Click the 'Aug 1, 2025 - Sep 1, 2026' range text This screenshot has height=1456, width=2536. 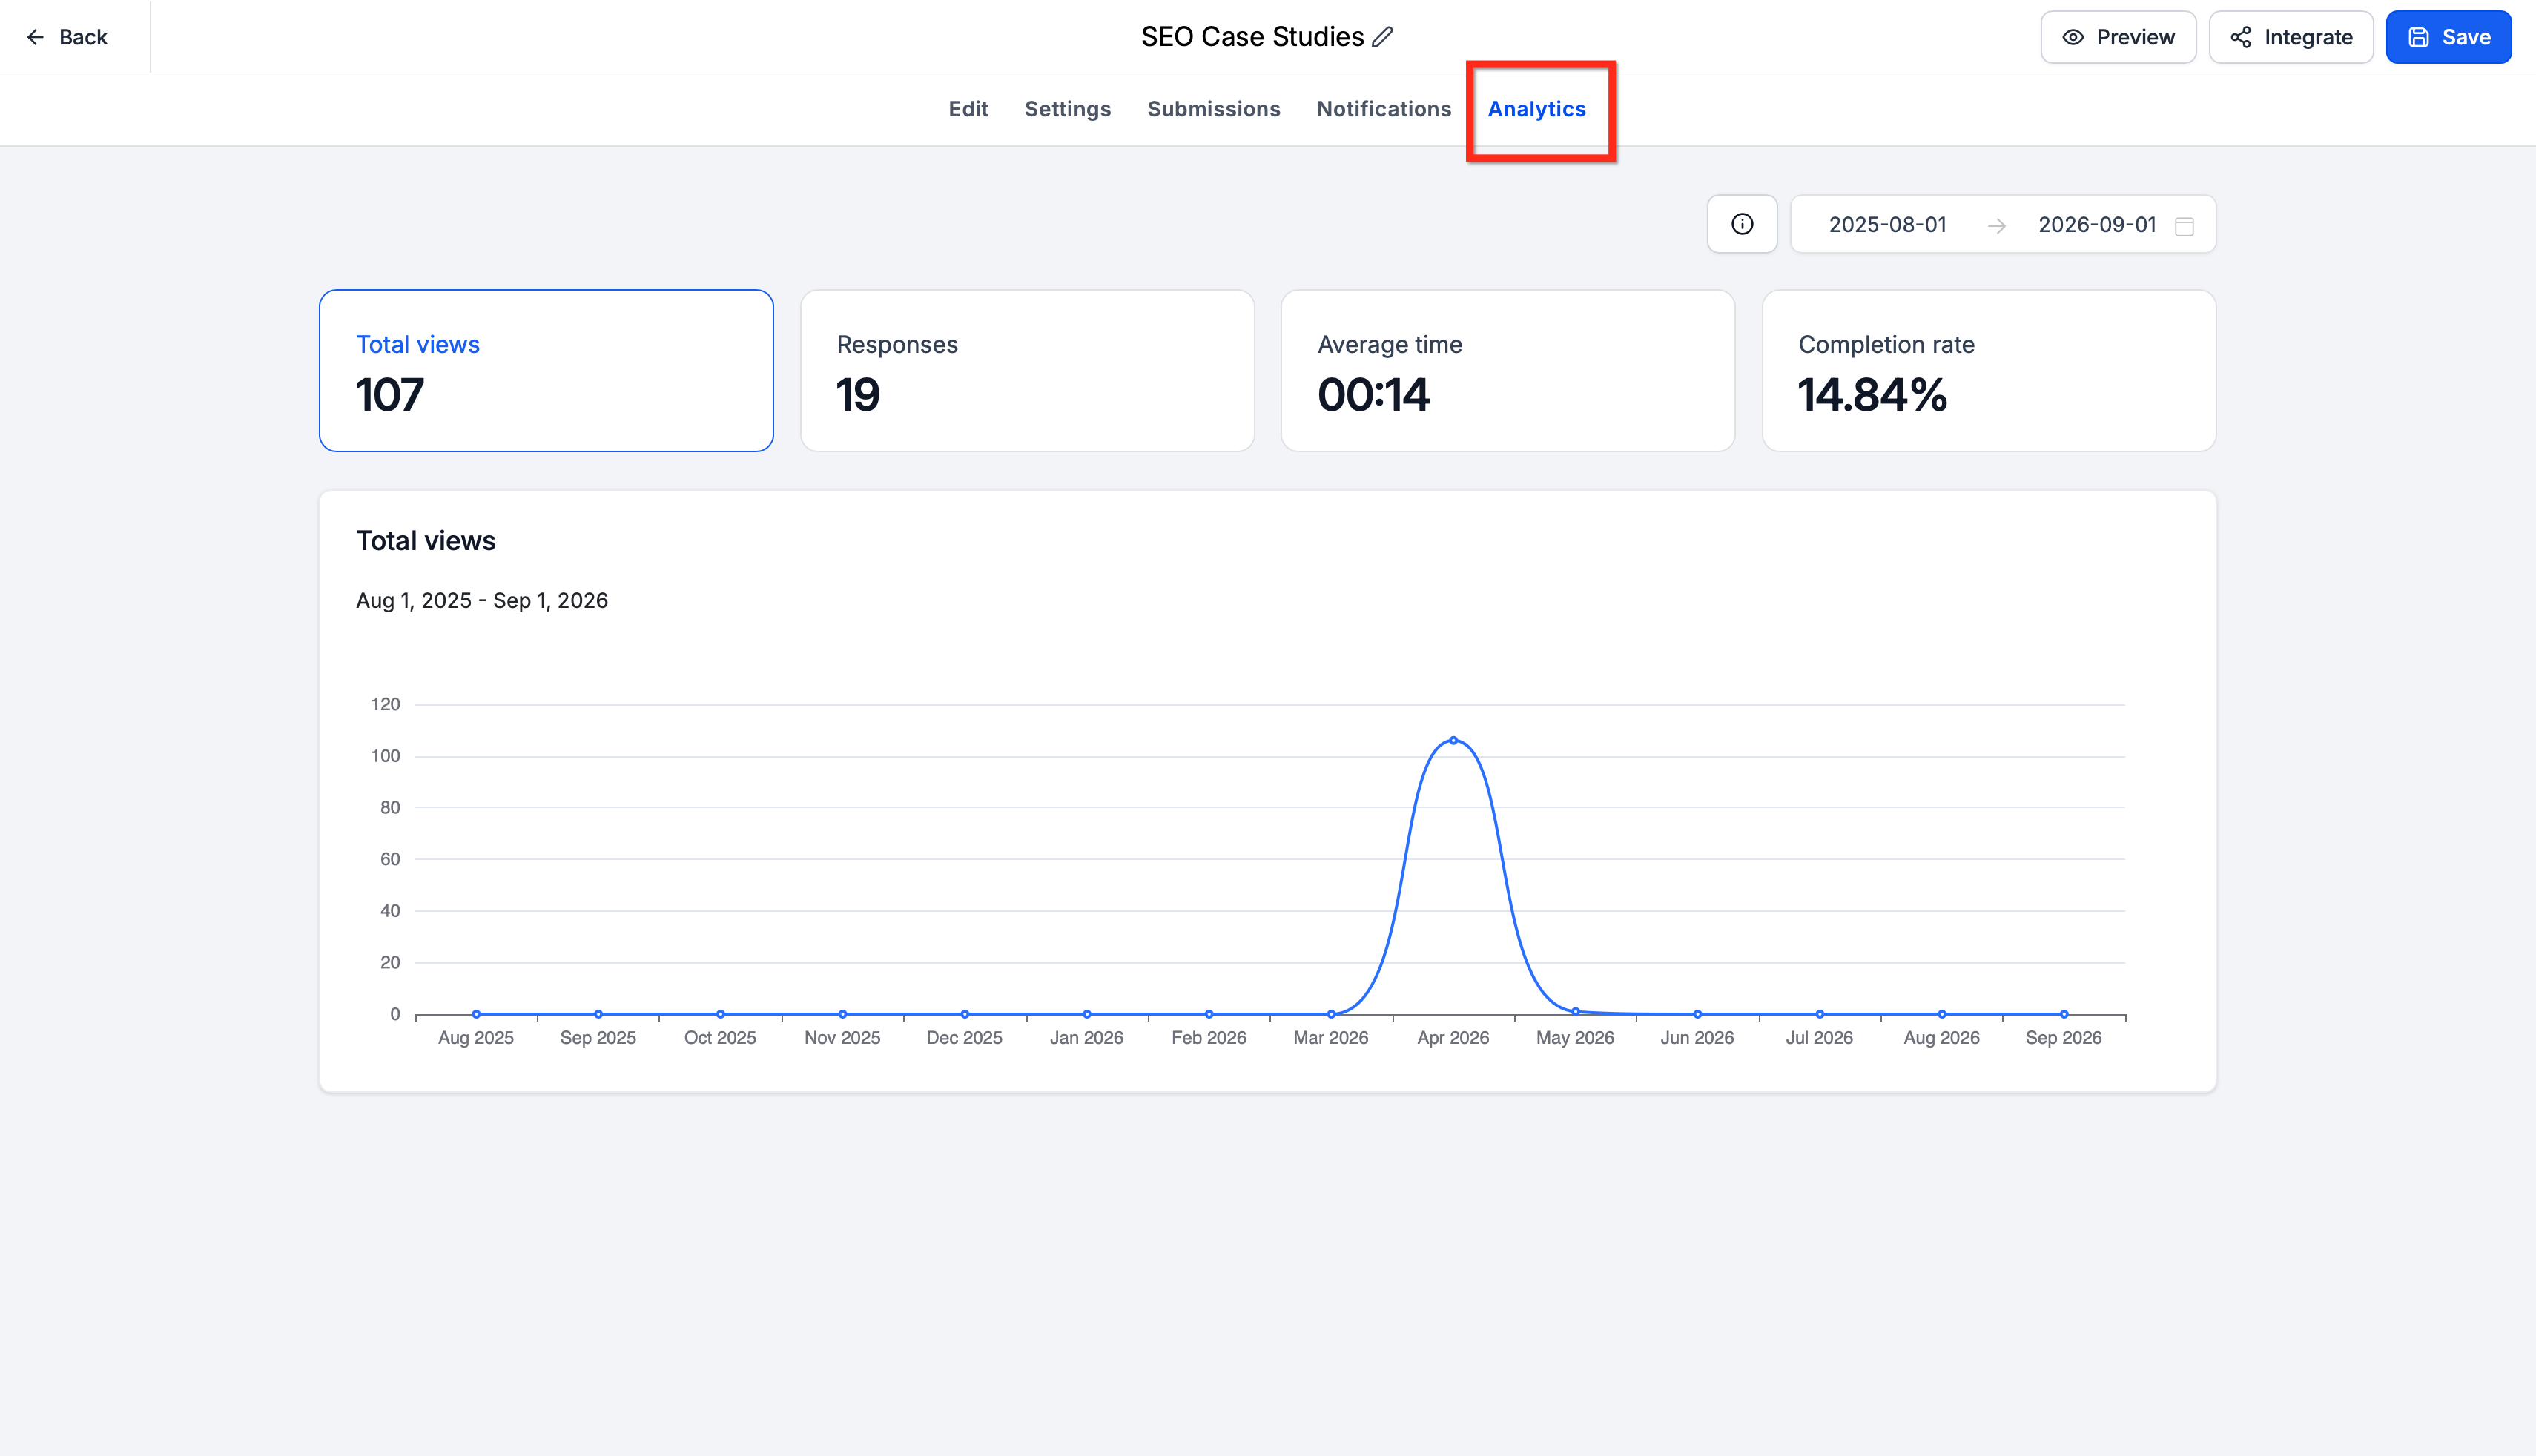click(482, 600)
